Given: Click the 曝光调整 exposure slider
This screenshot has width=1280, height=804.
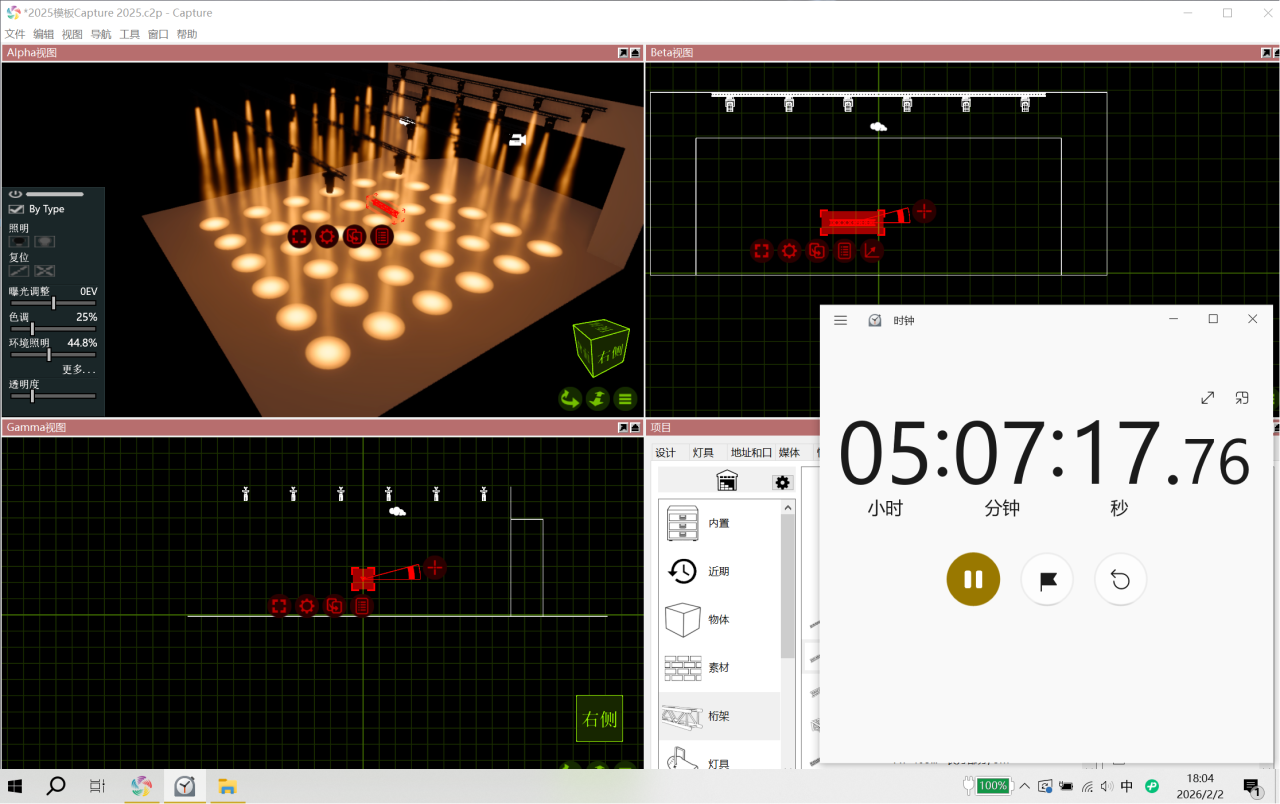Looking at the screenshot, I should [54, 303].
